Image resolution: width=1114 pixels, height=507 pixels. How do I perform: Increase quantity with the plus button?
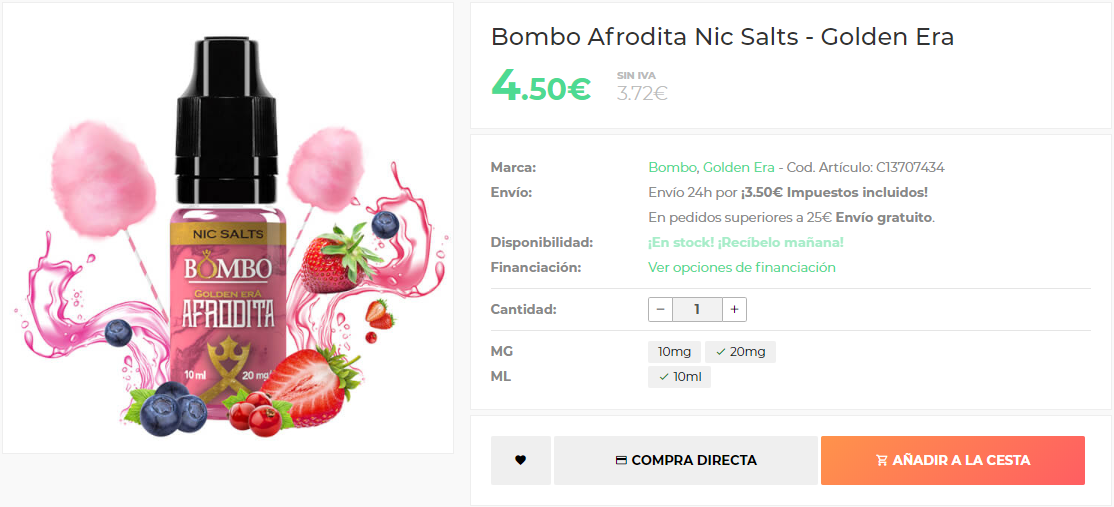coord(734,310)
